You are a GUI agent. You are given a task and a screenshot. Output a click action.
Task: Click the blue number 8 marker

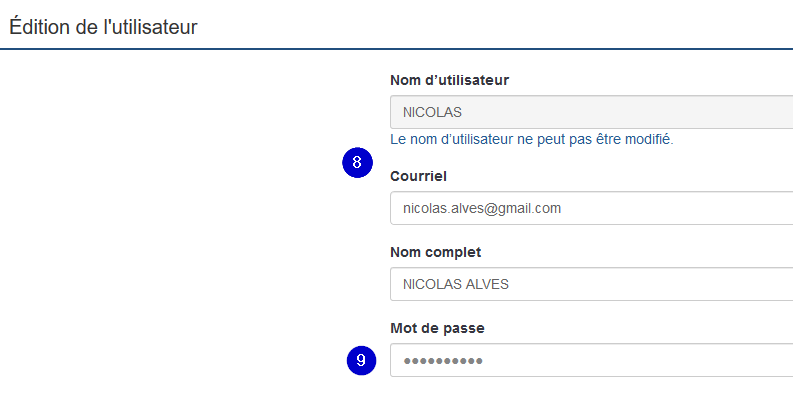[357, 162]
